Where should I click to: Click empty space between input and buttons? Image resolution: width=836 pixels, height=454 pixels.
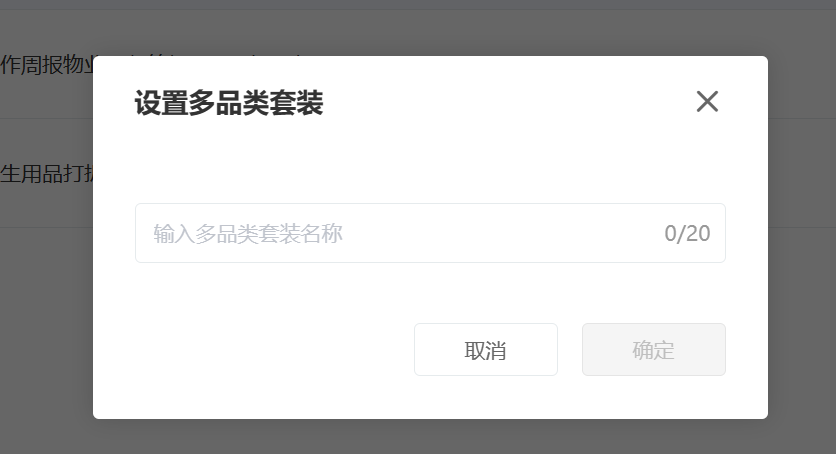430,293
